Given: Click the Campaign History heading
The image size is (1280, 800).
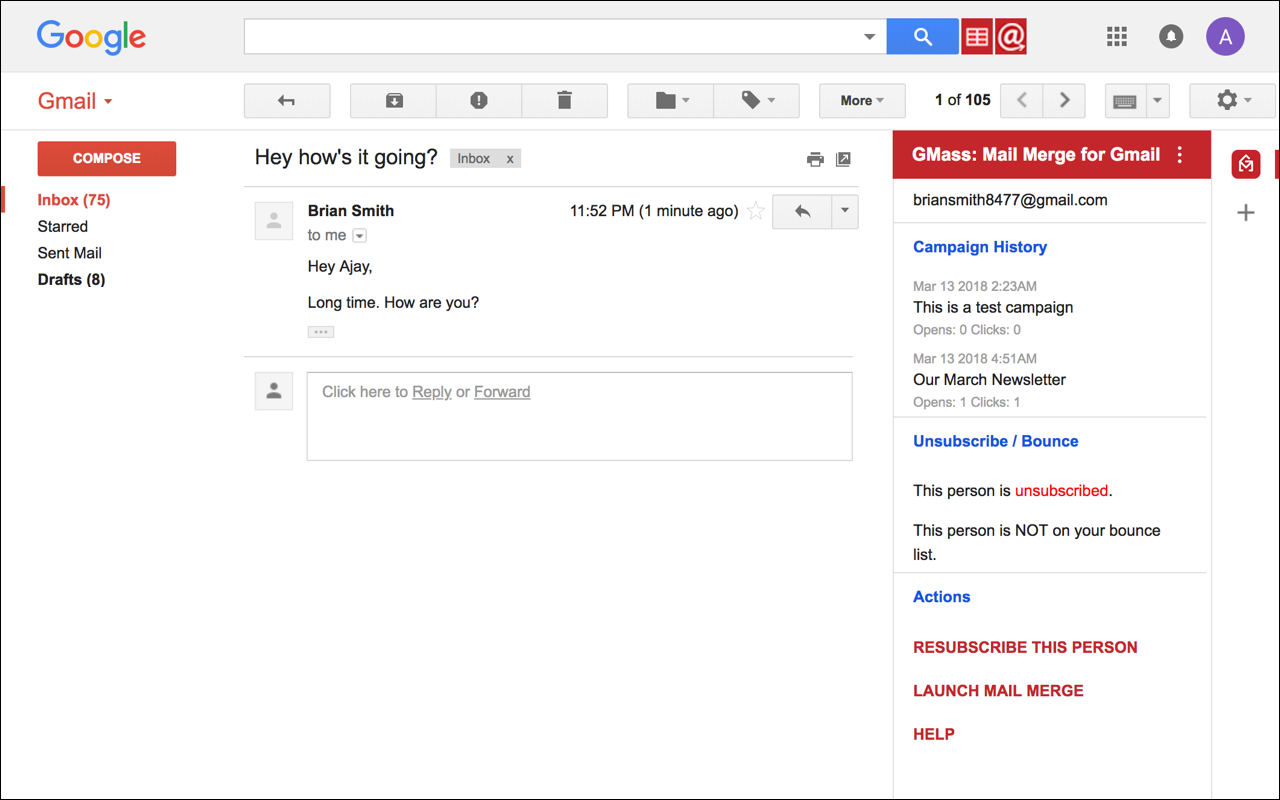Looking at the screenshot, I should [x=980, y=247].
